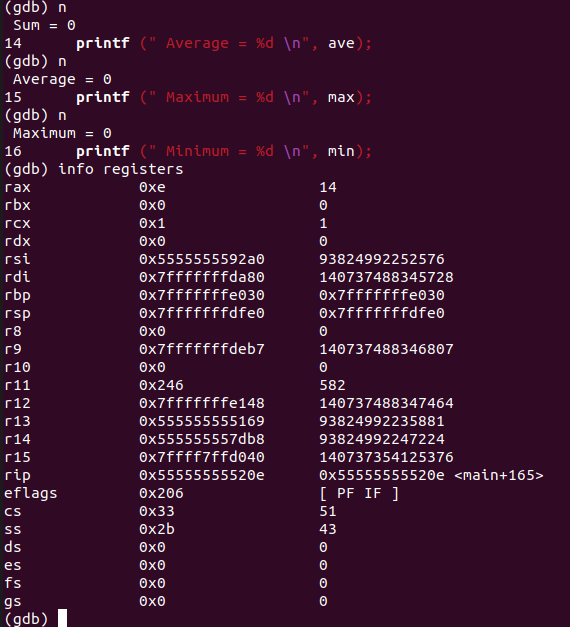Click the r11 hex value 0x246
The image size is (570, 627).
(161, 385)
